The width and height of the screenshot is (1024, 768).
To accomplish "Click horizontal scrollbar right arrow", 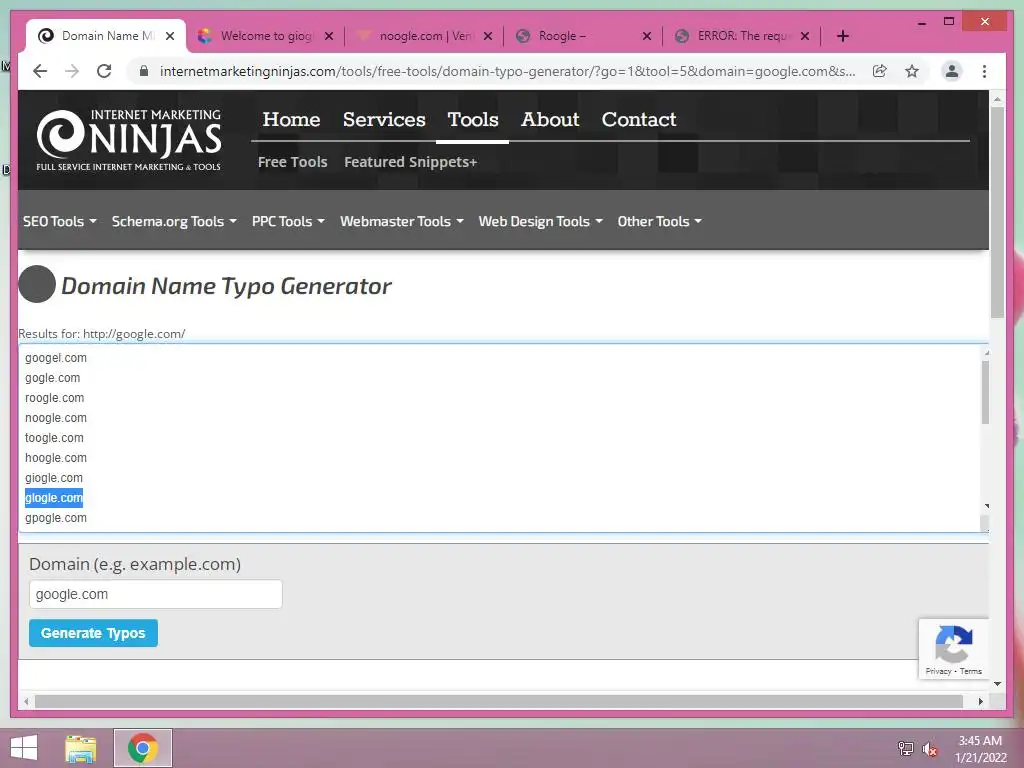I will pos(980,701).
